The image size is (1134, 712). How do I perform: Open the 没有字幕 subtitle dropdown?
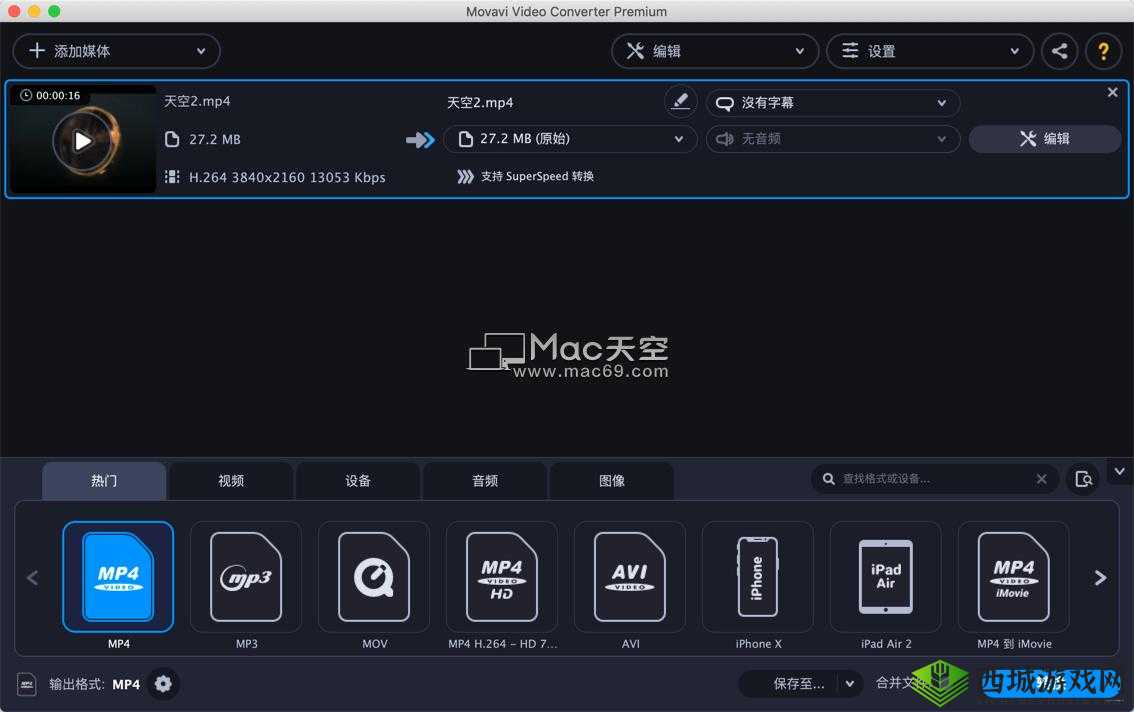click(x=832, y=102)
